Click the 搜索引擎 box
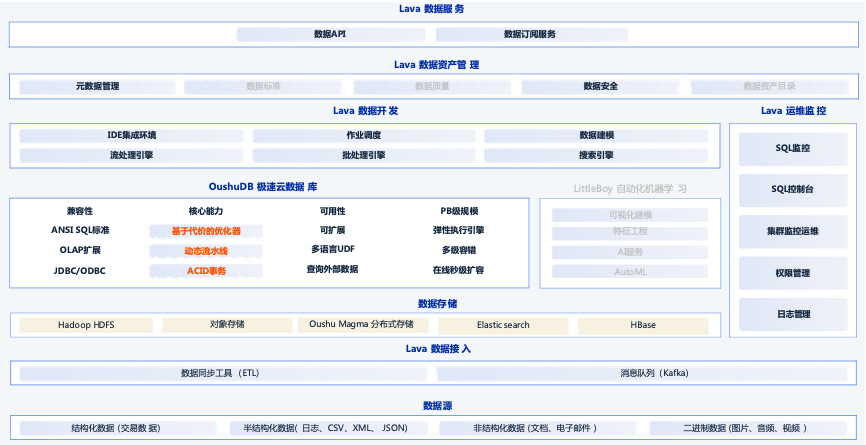The image size is (866, 445). point(596,156)
